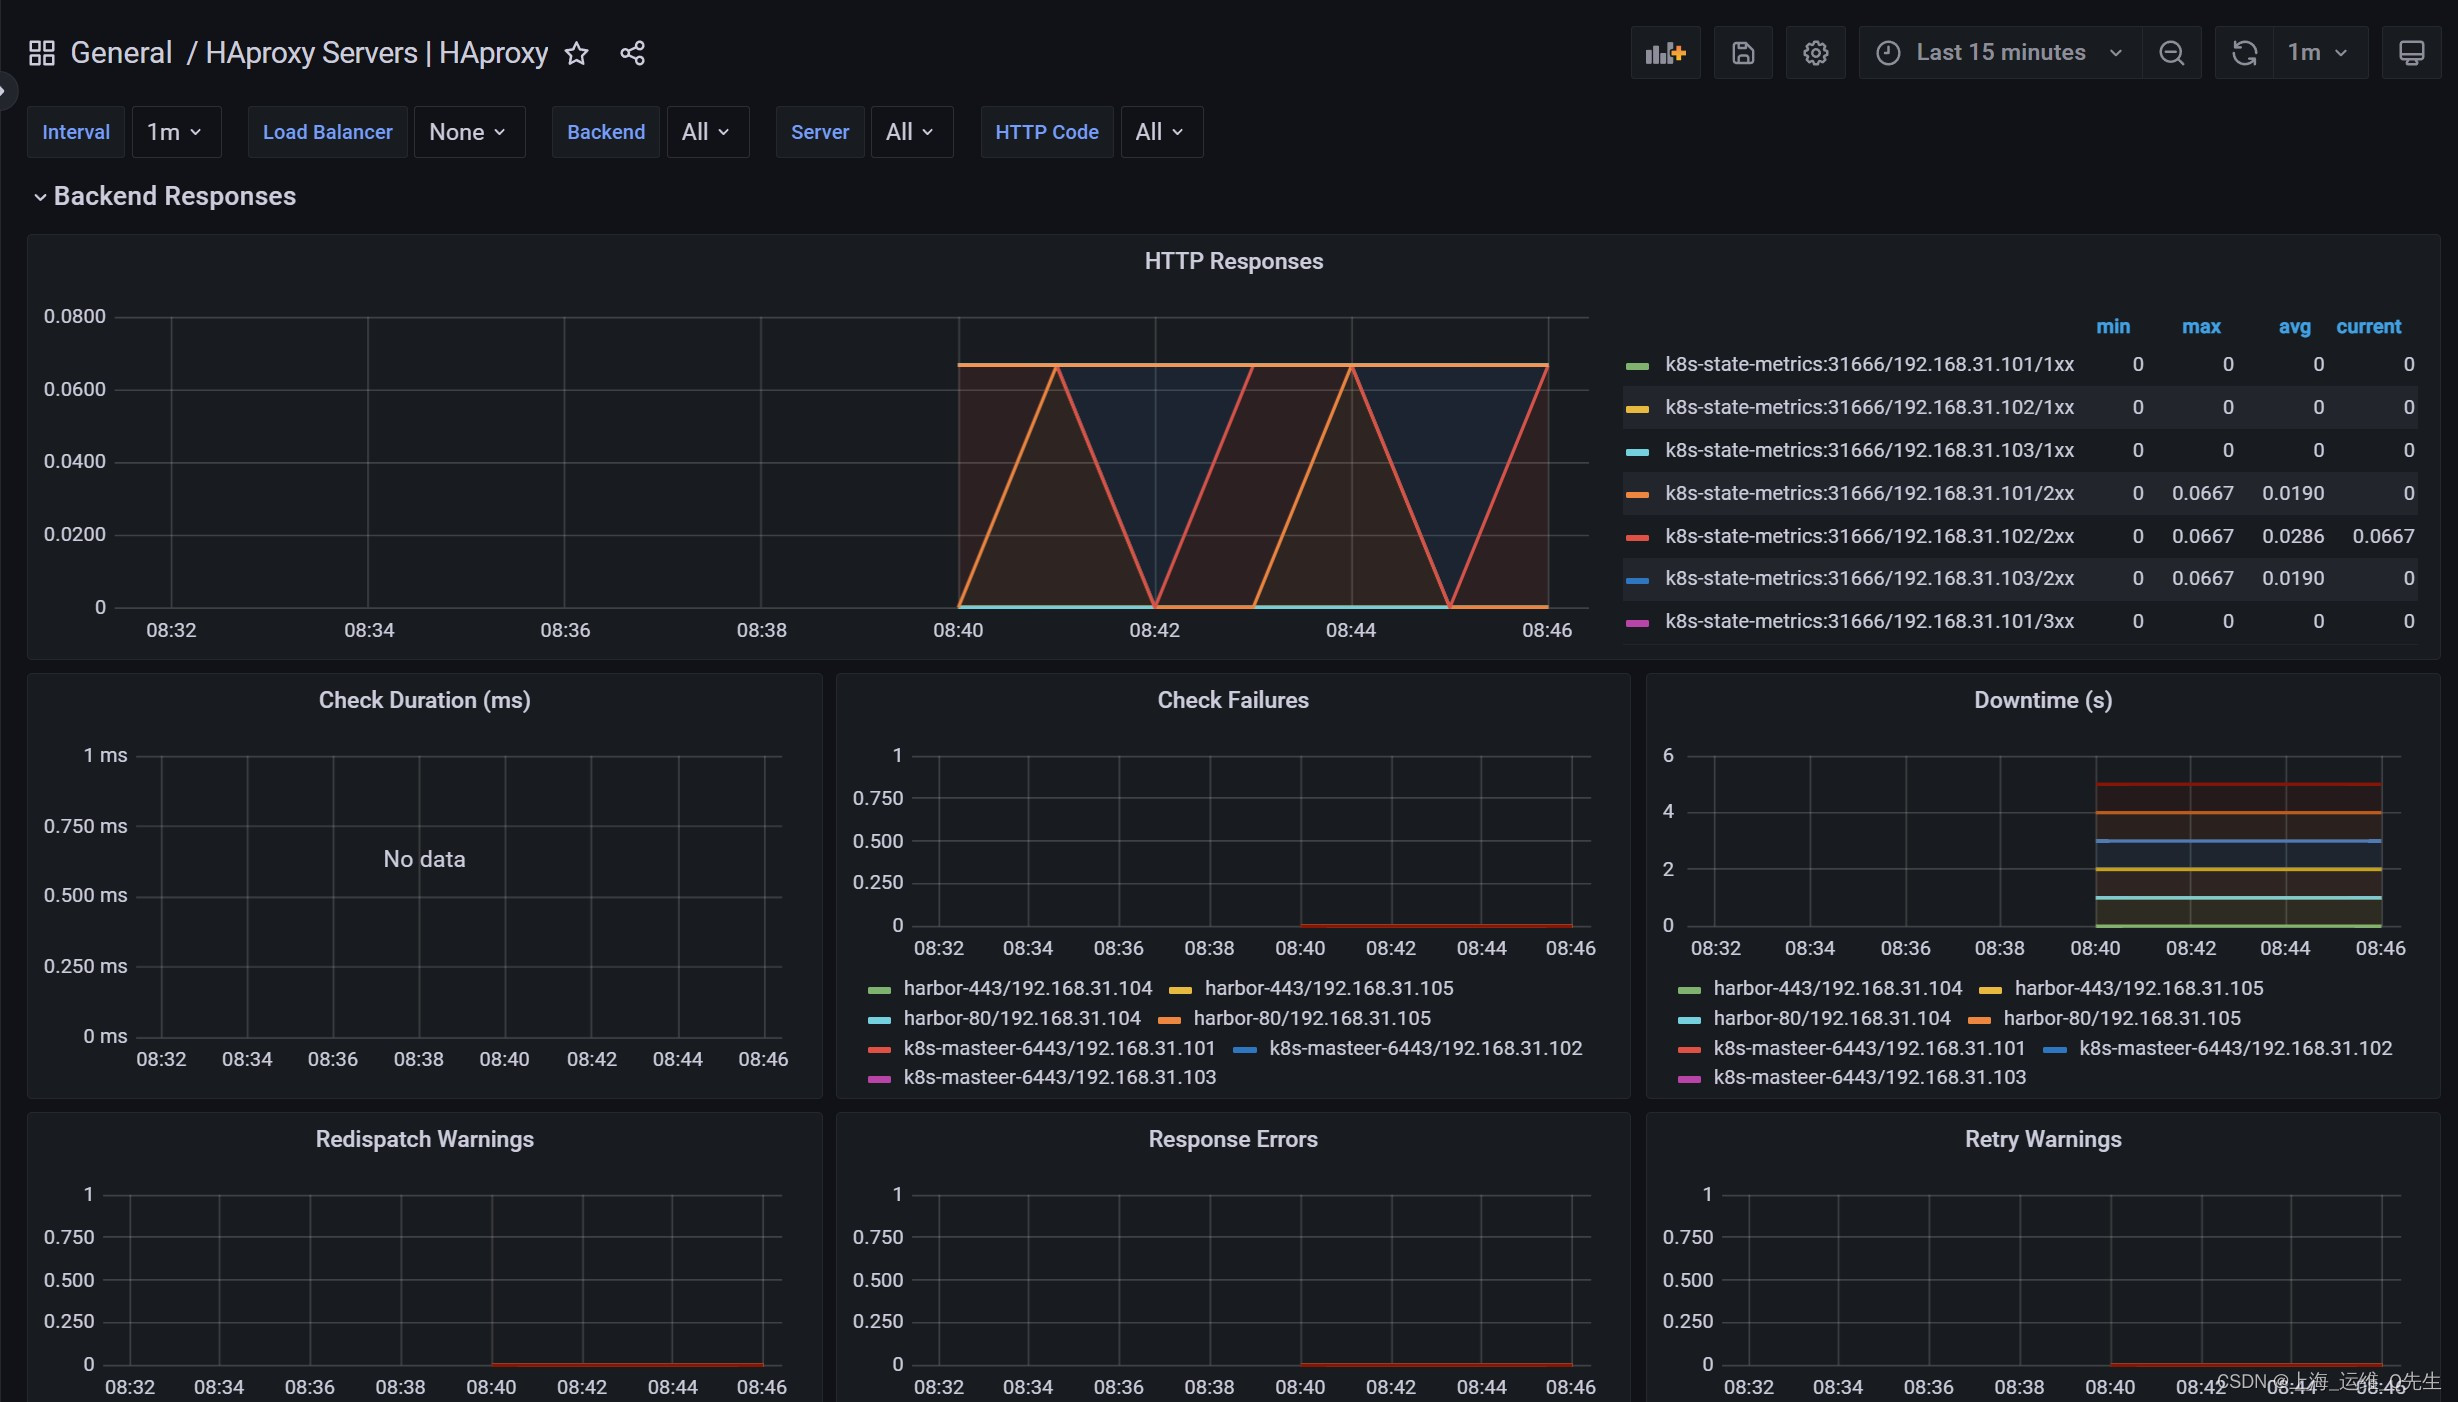Viewport: 2458px width, 1402px height.
Task: Cycle view mode monitor icon
Action: click(2411, 53)
